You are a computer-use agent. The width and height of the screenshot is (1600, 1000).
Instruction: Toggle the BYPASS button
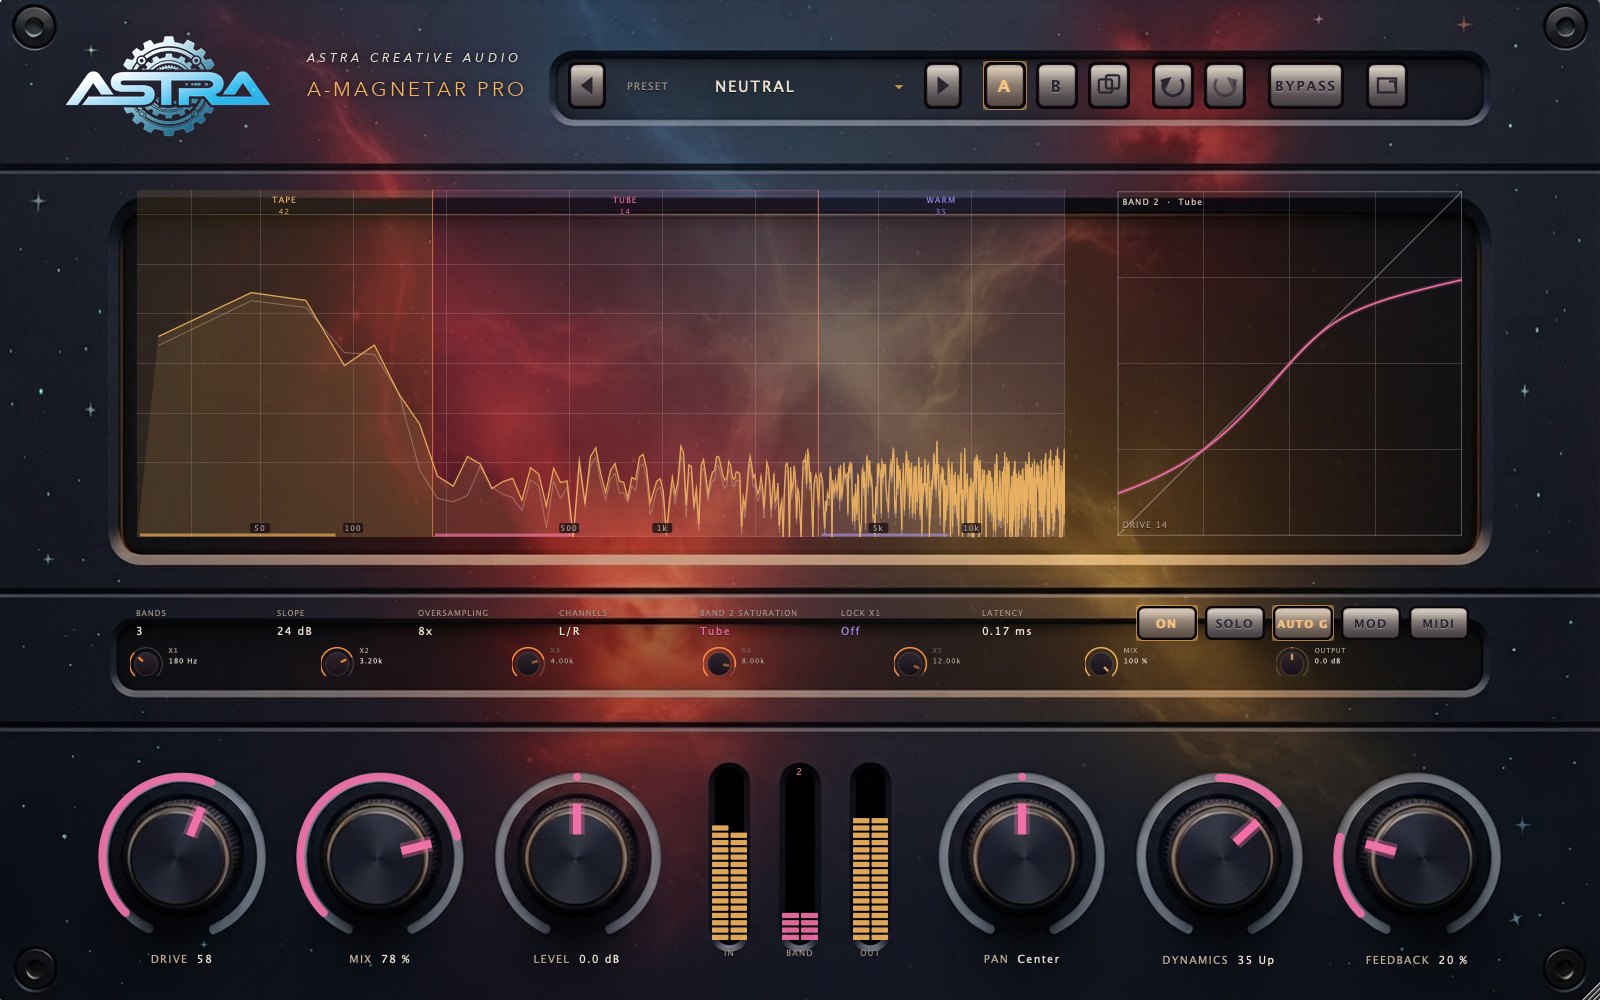tap(1305, 86)
